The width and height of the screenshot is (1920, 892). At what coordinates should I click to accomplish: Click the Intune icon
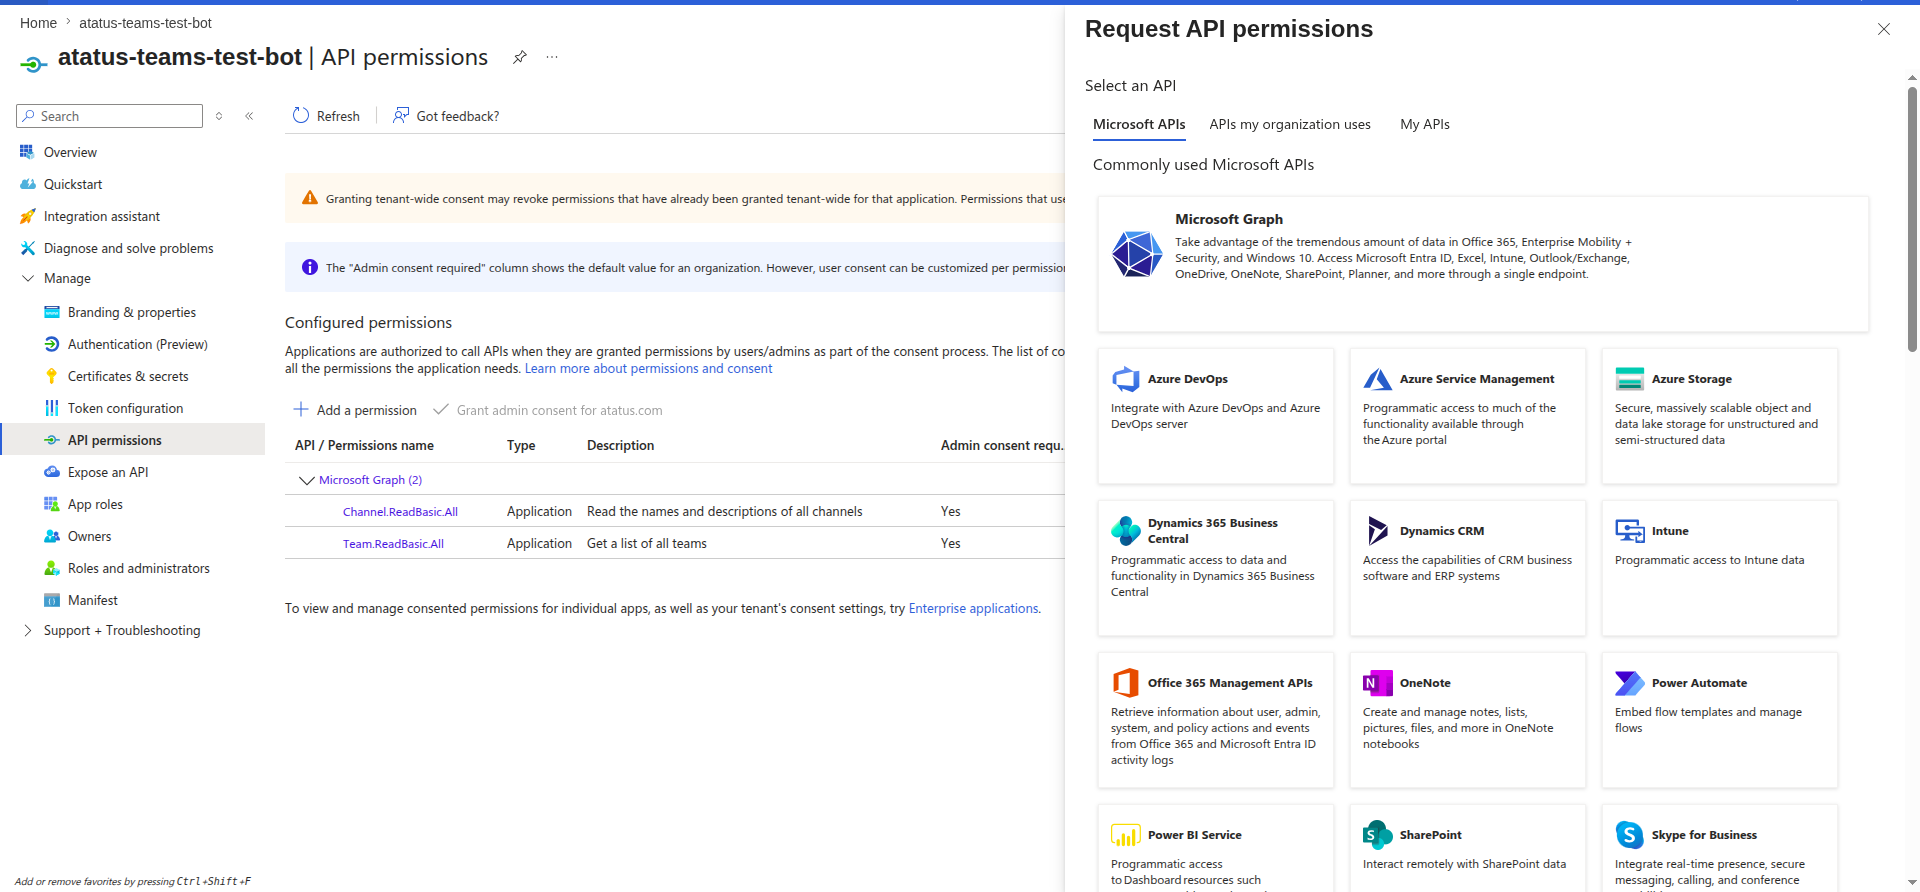(x=1630, y=530)
